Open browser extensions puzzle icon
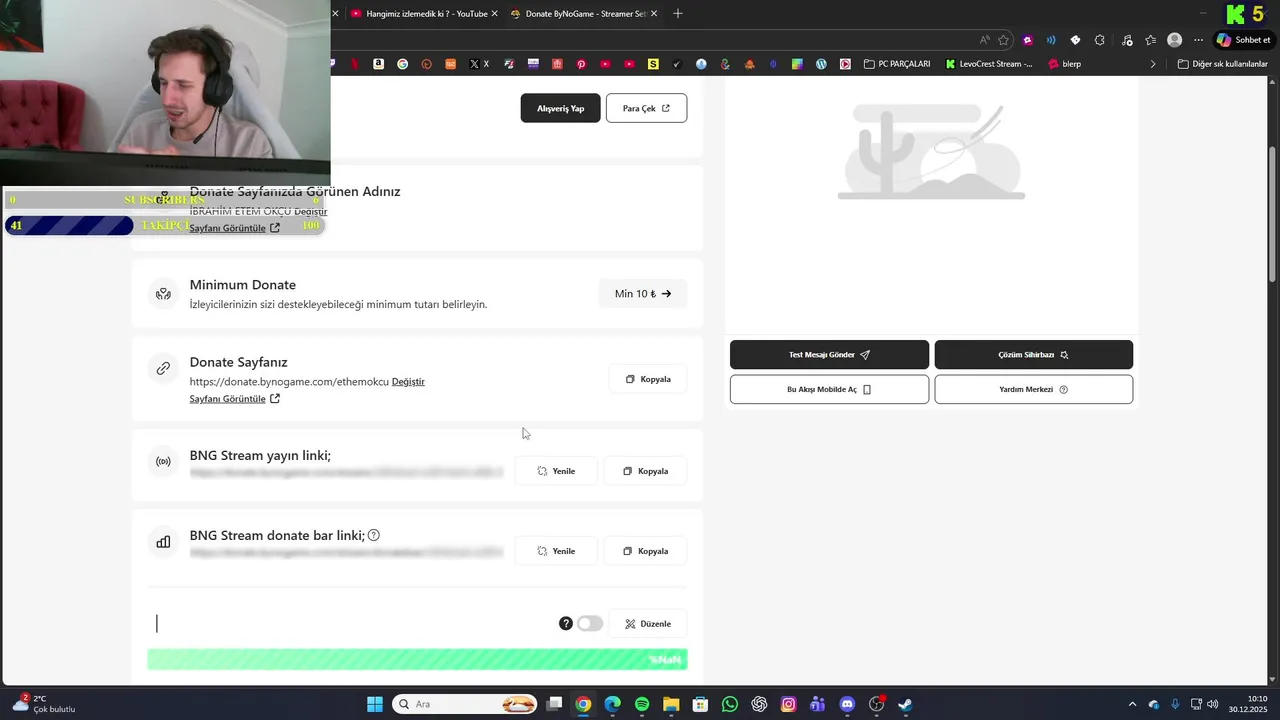The height and width of the screenshot is (720, 1280). click(x=1099, y=40)
